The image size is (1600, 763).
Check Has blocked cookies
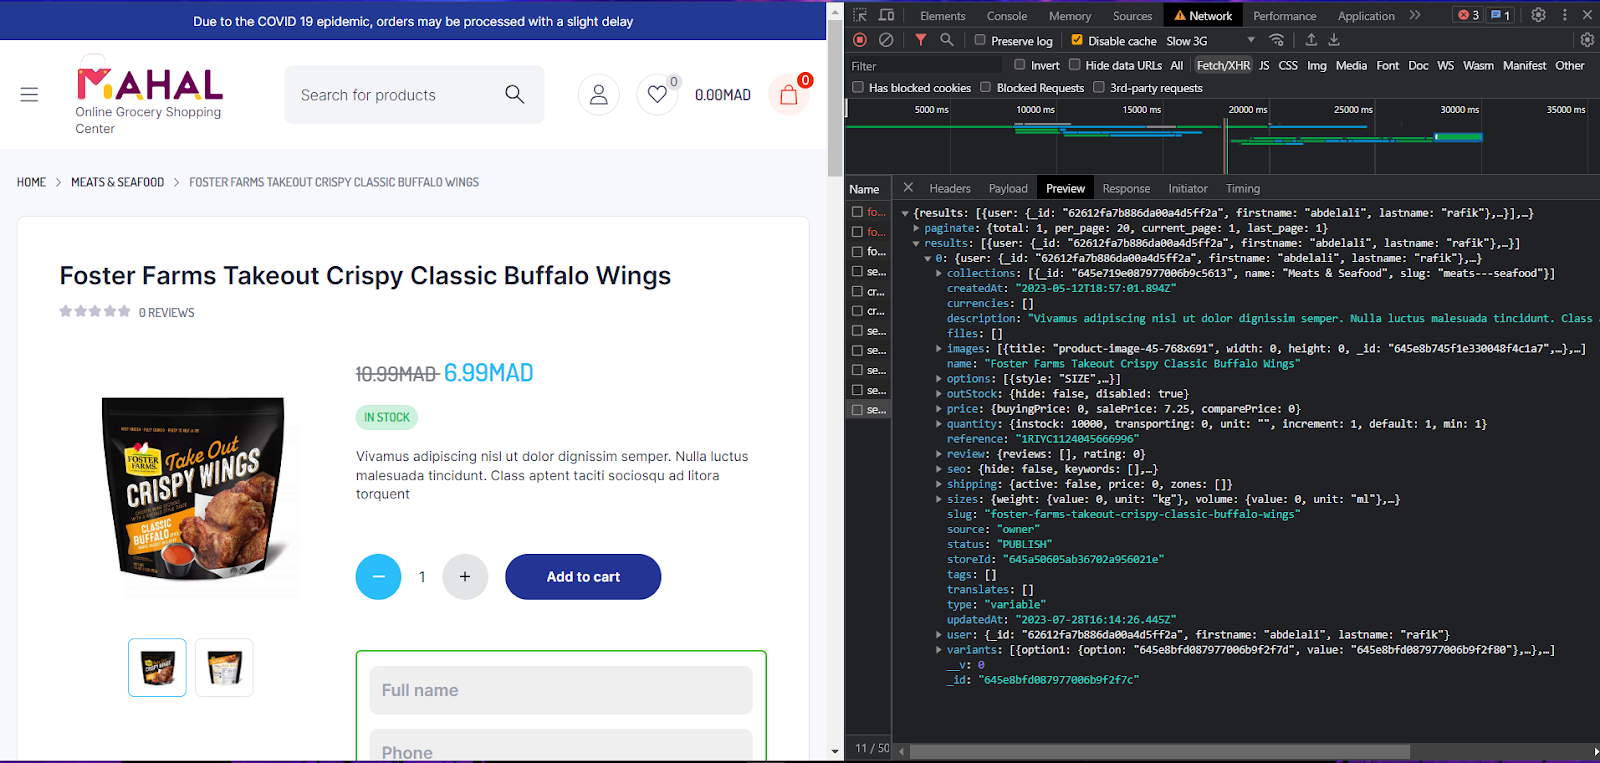[x=858, y=87]
